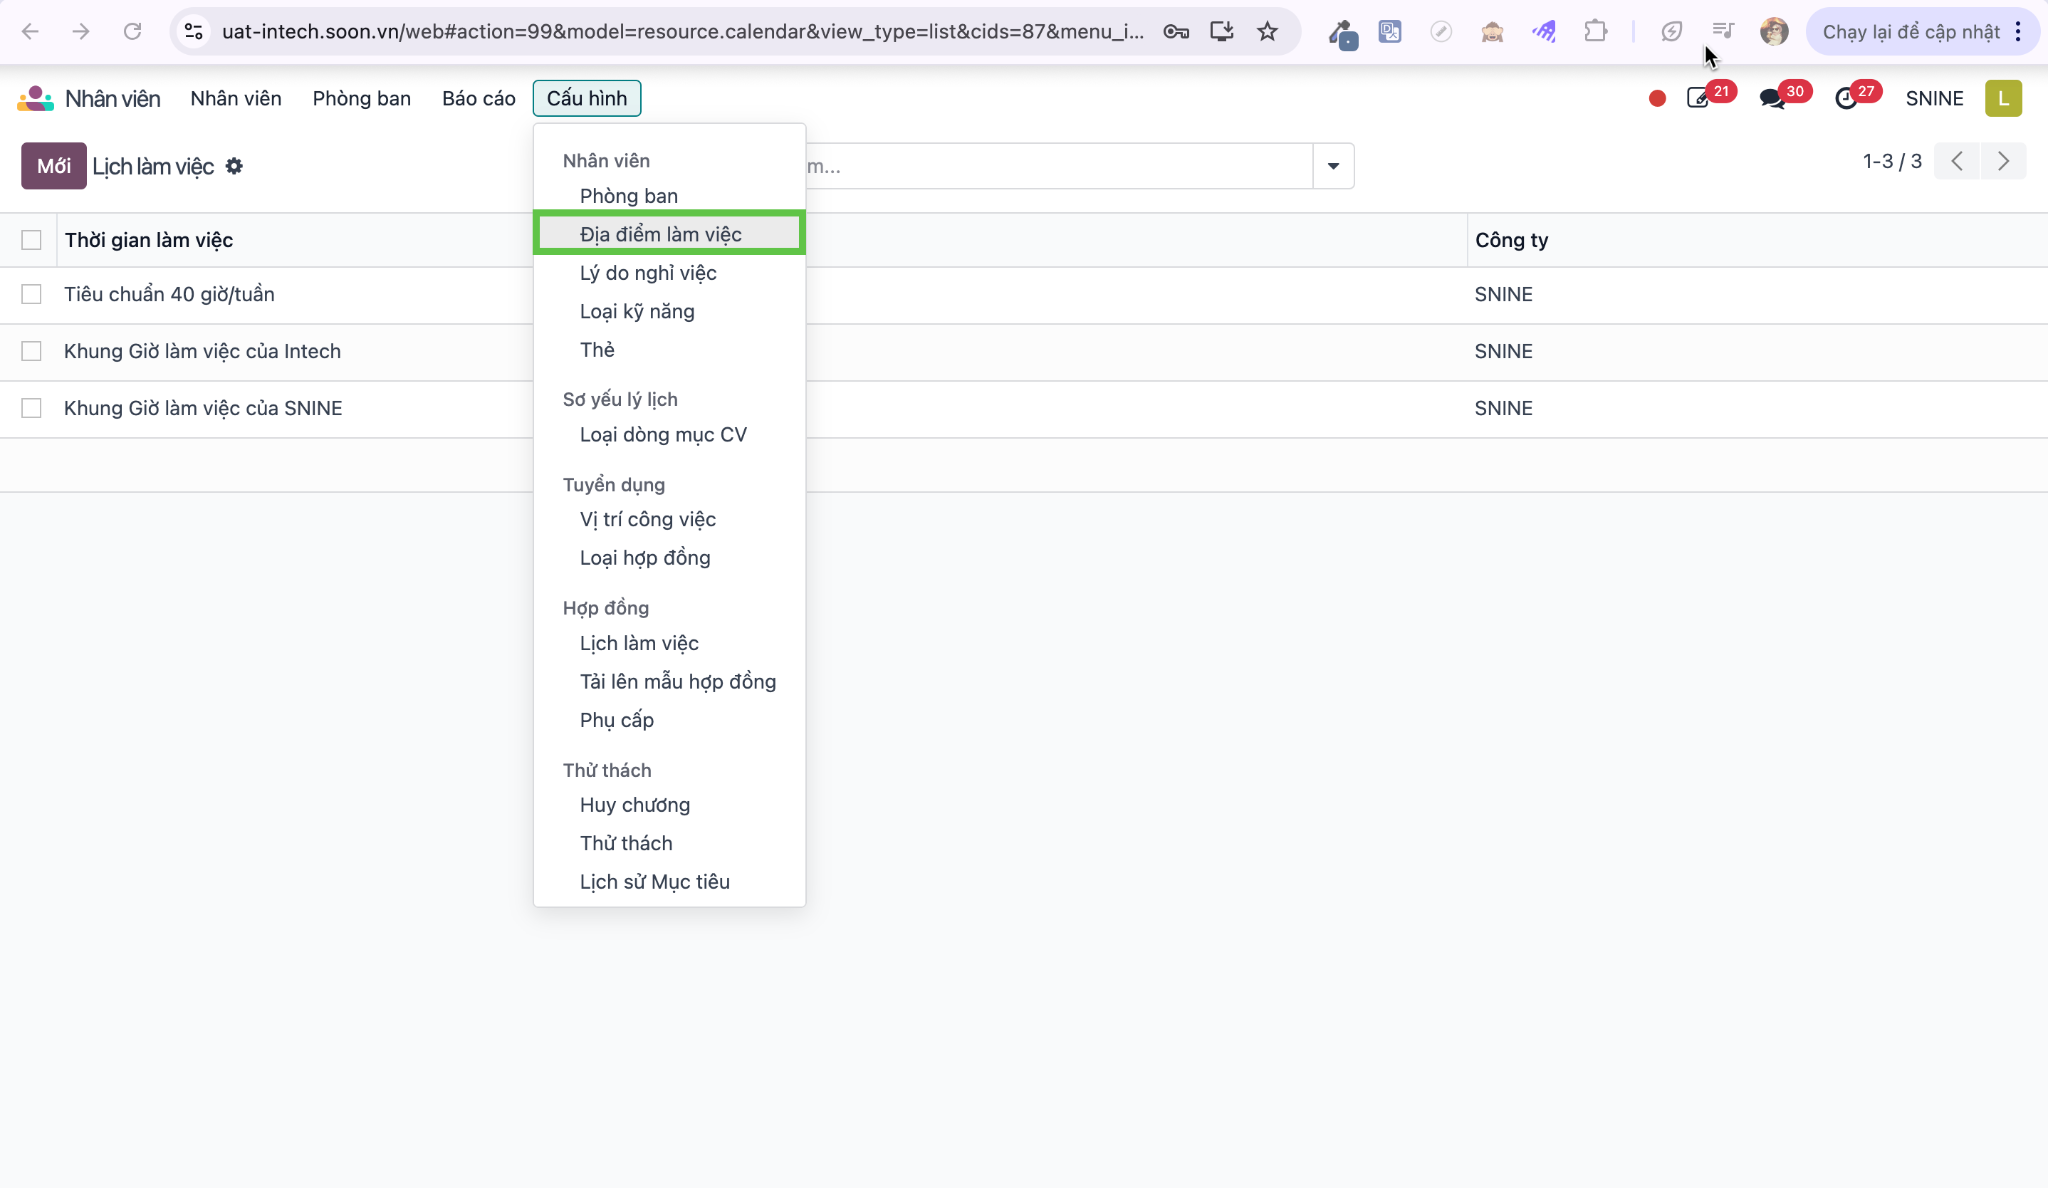Check Khung Giờ làm việc của SNINE row
Viewport: 2048px width, 1188px height.
click(31, 408)
